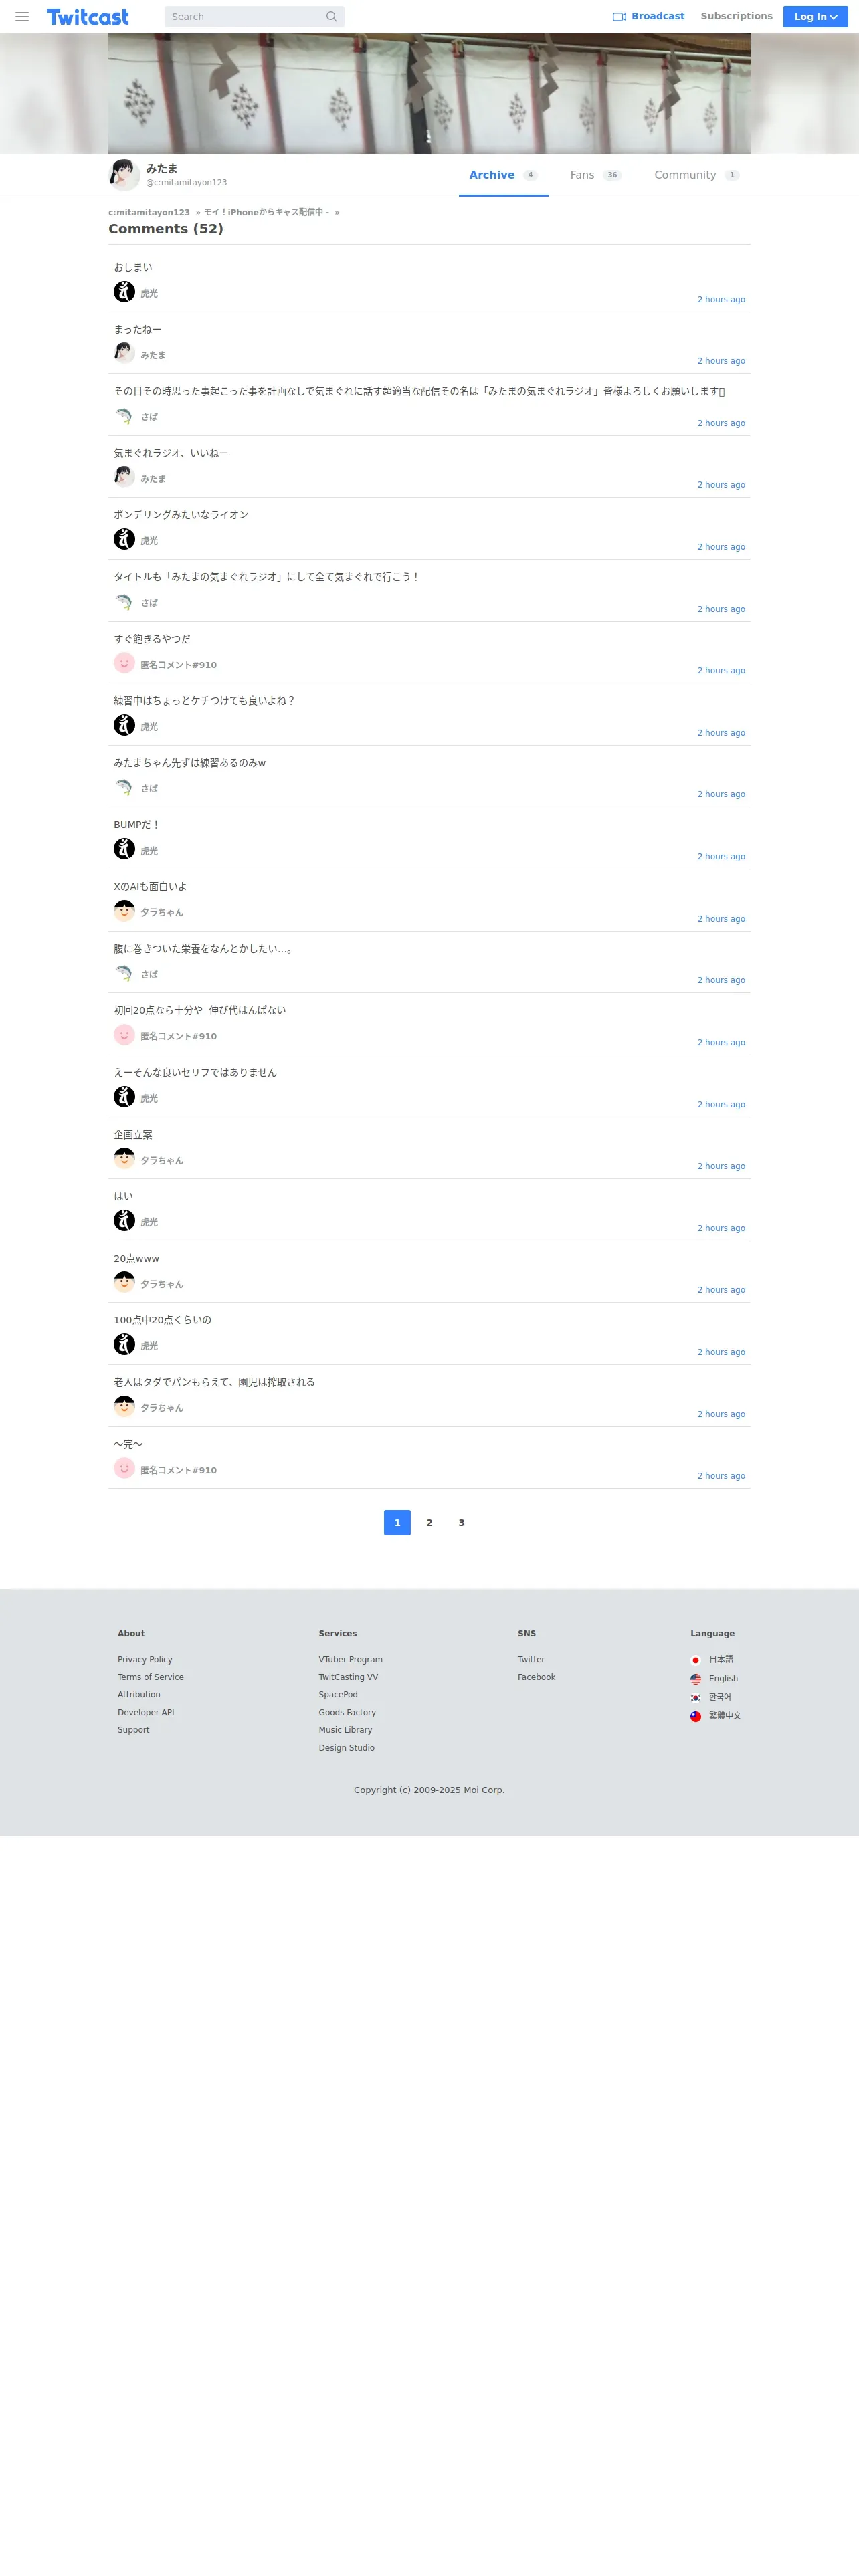Click into the Search input field
The width and height of the screenshot is (859, 2576).
tap(245, 17)
